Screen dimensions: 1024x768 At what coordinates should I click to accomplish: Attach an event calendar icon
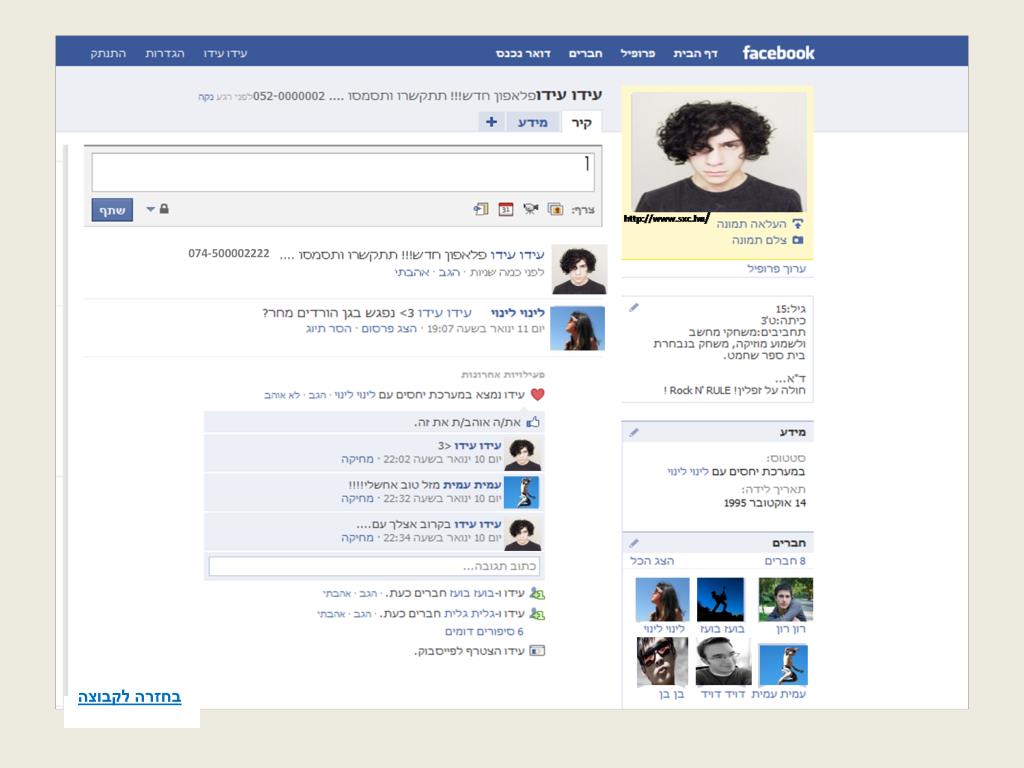point(506,209)
